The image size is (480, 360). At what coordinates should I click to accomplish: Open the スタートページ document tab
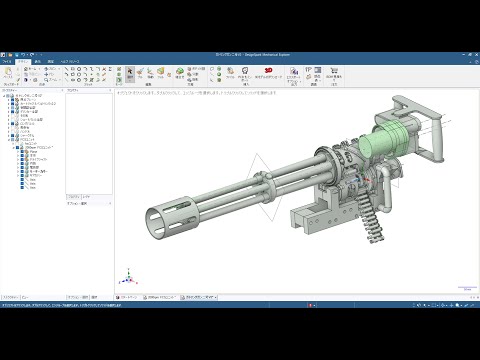128,297
